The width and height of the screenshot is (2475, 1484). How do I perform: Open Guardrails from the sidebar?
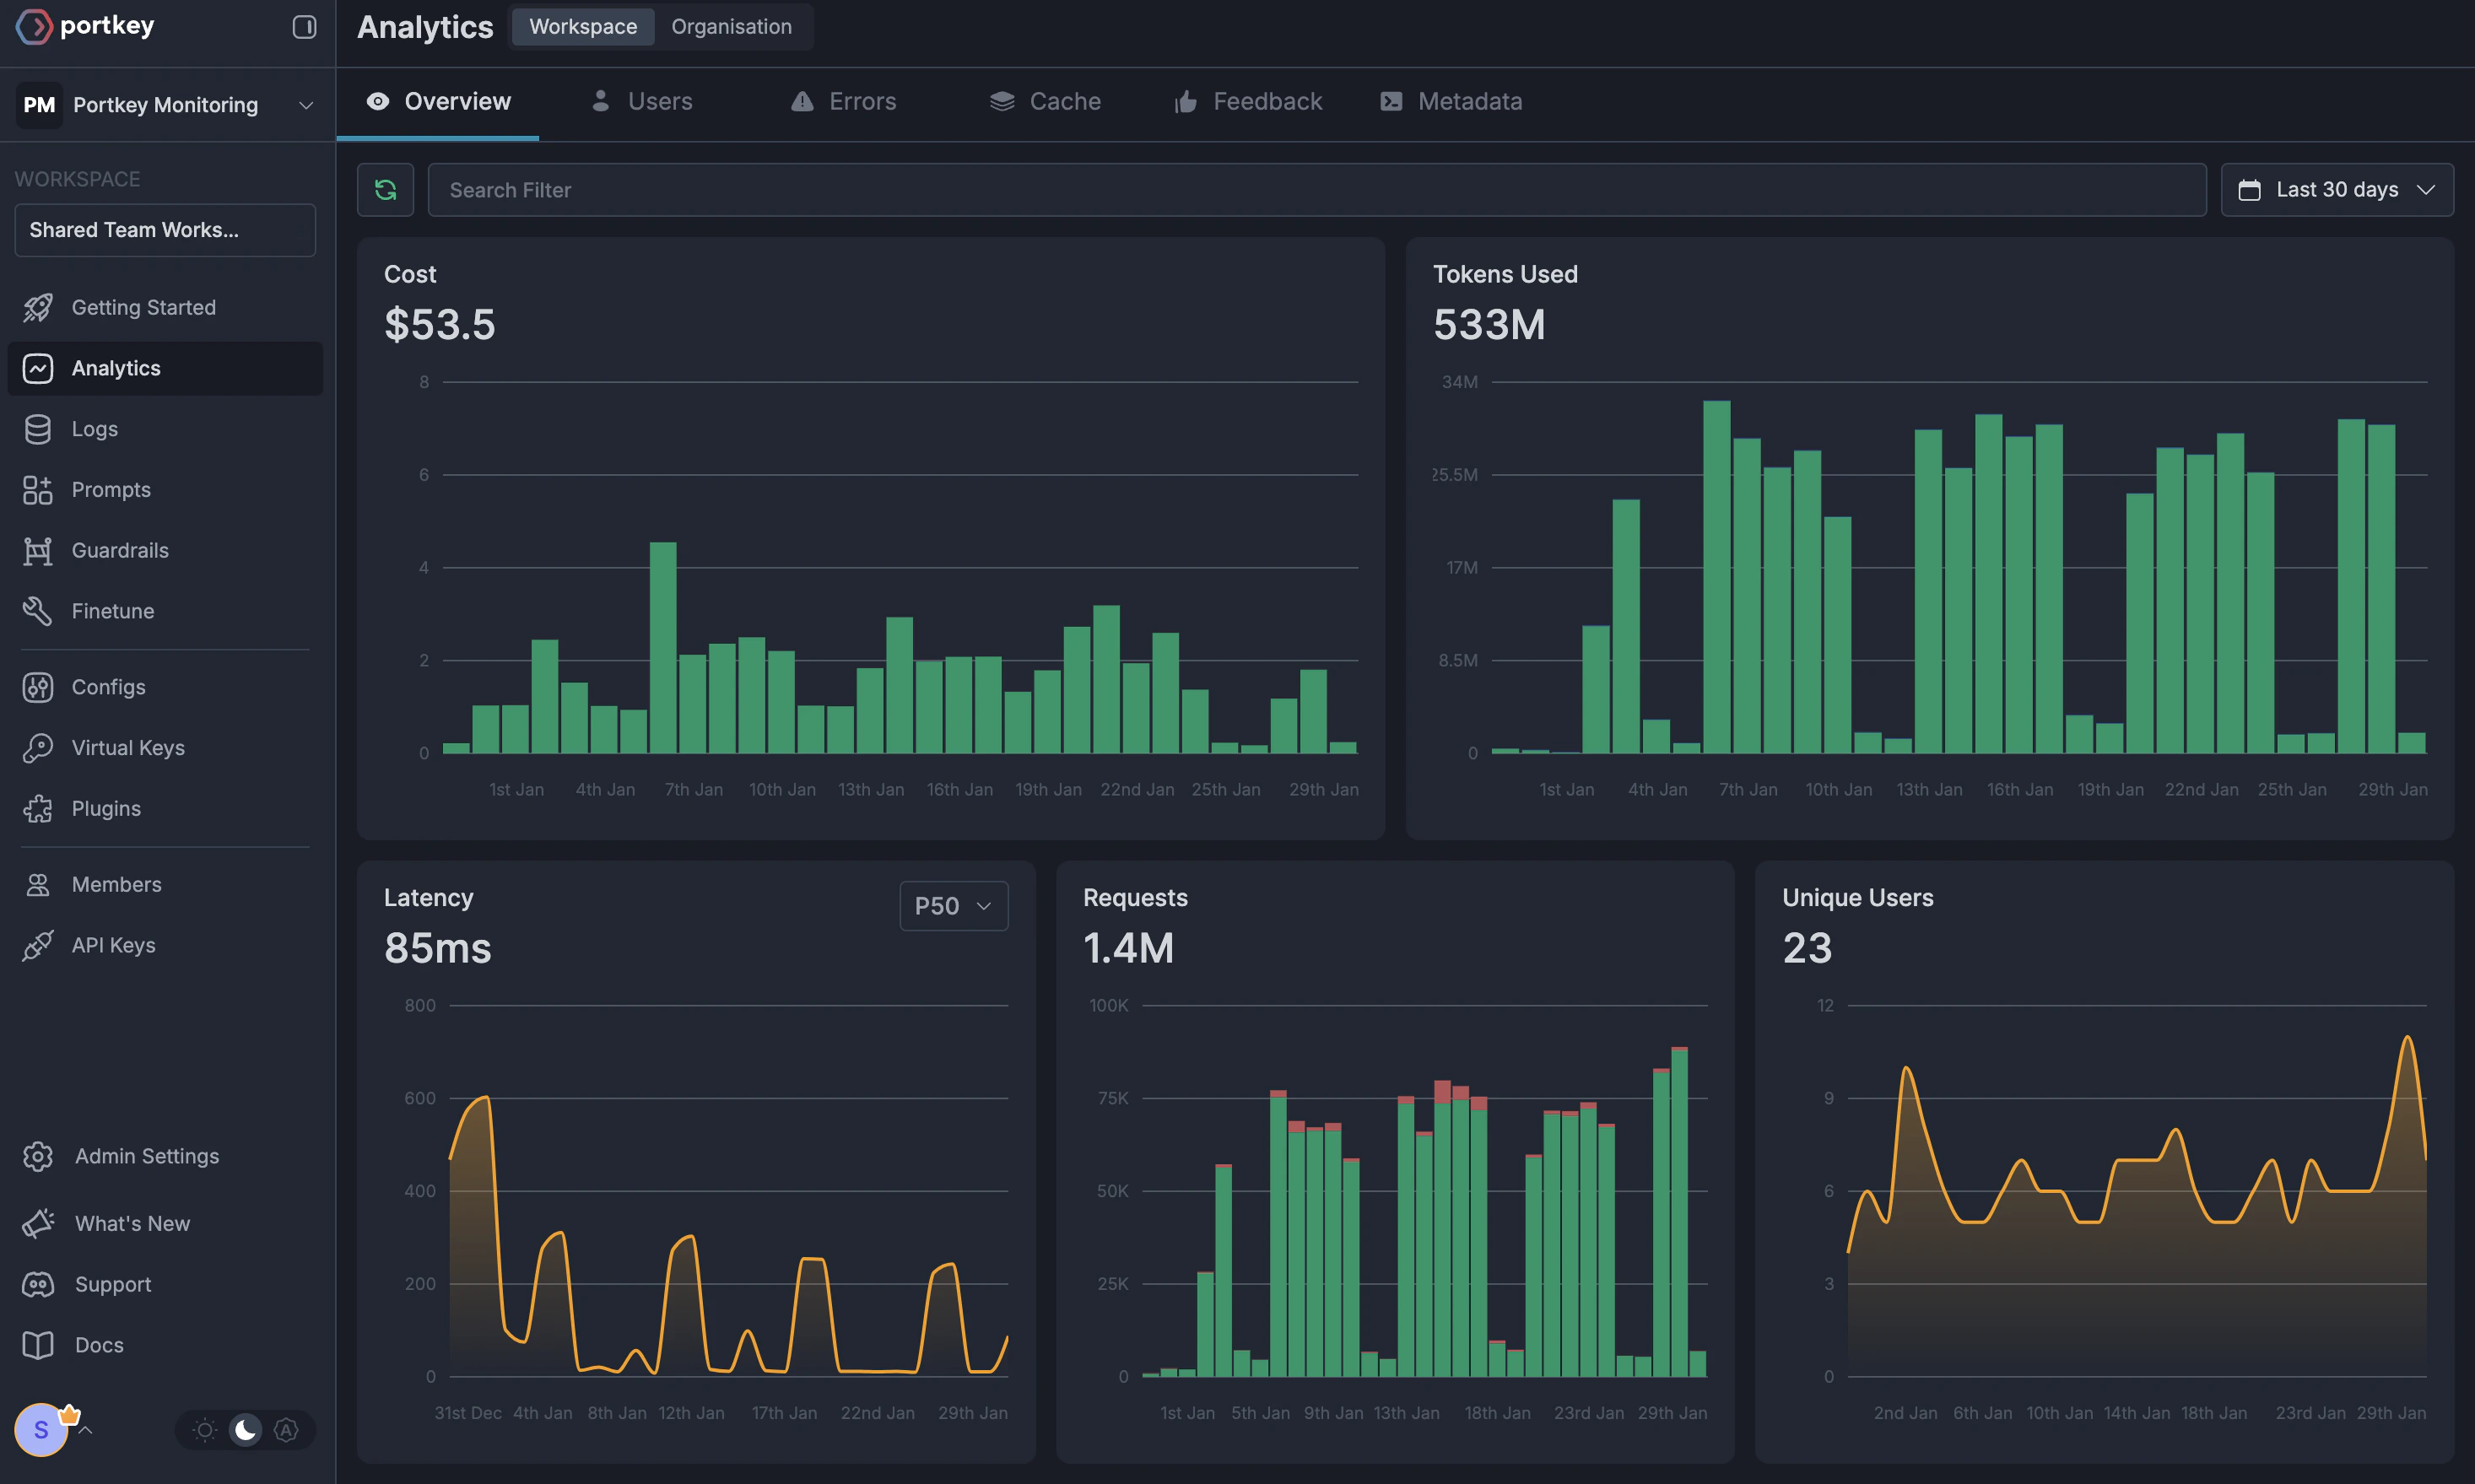[x=120, y=550]
